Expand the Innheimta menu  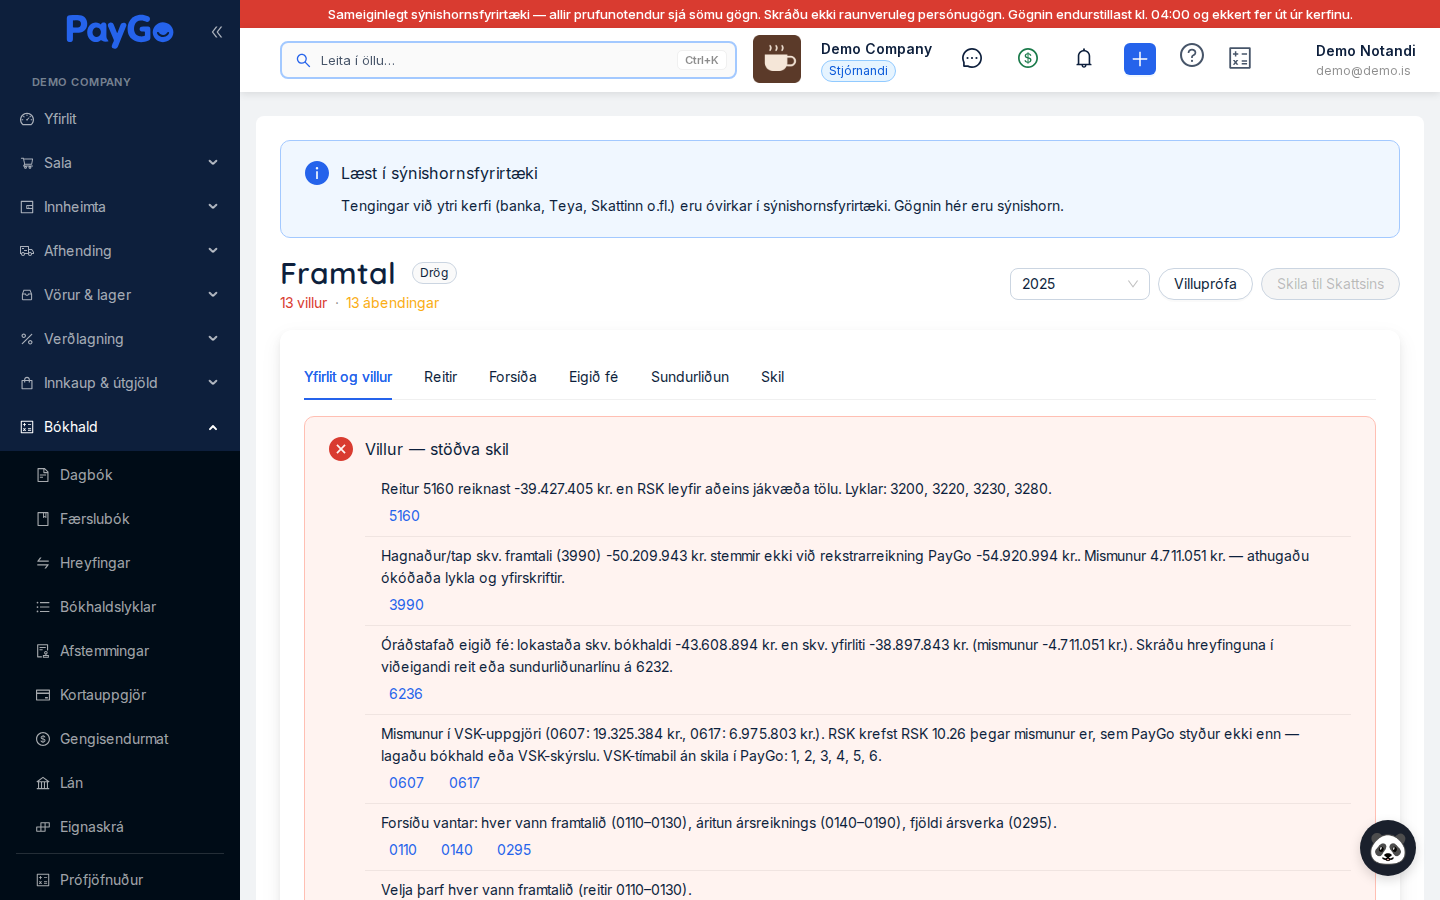coord(120,207)
